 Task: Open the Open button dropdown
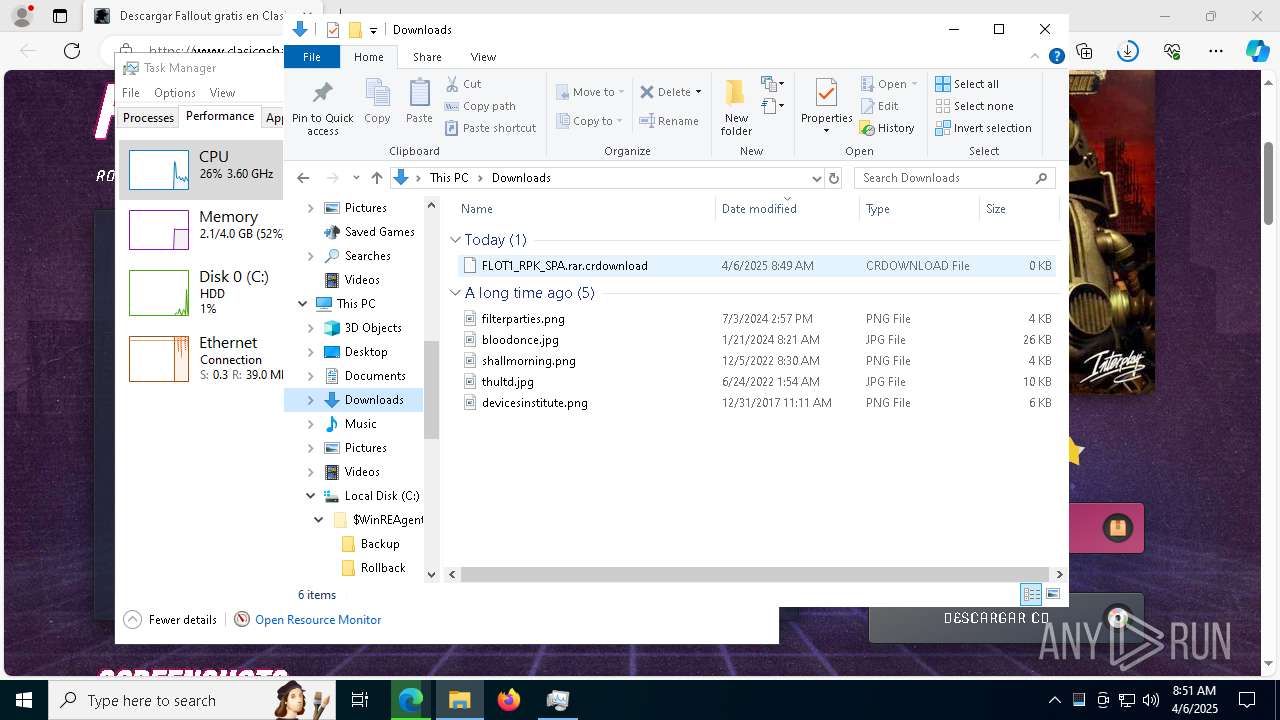coord(914,84)
